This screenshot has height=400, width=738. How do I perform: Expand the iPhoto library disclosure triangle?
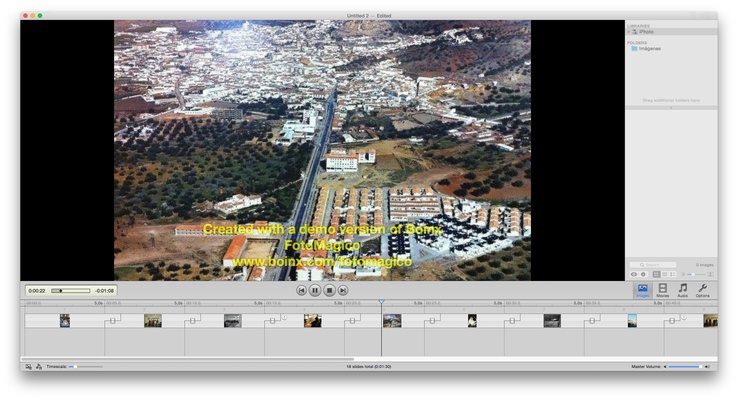coord(628,32)
